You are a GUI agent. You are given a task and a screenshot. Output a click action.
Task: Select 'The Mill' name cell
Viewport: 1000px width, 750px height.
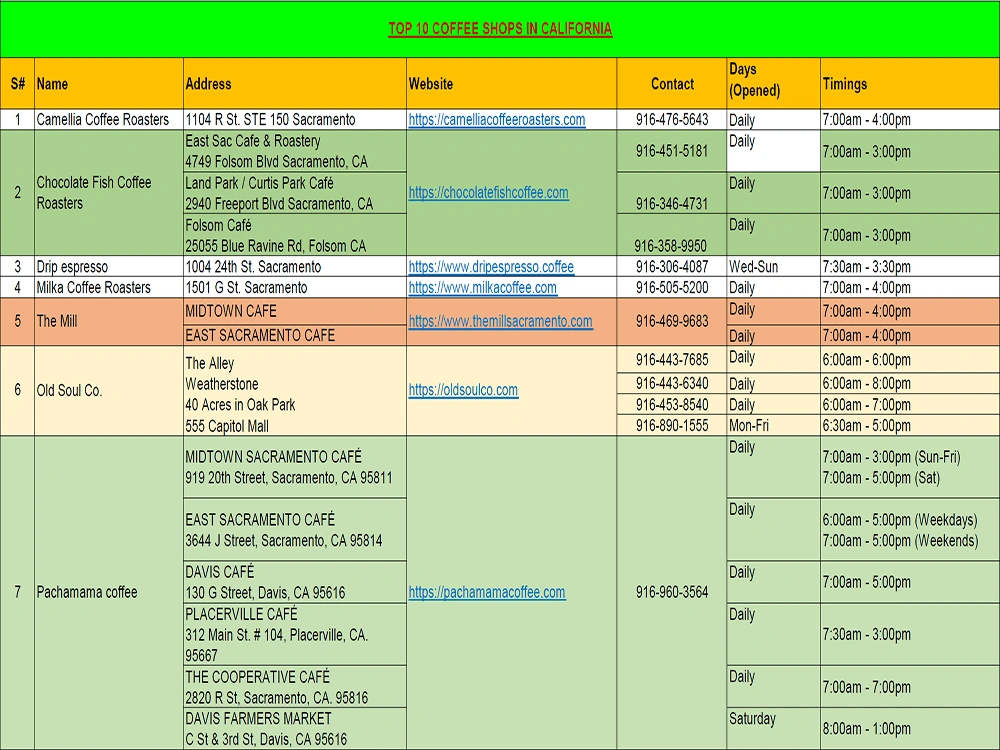(109, 321)
